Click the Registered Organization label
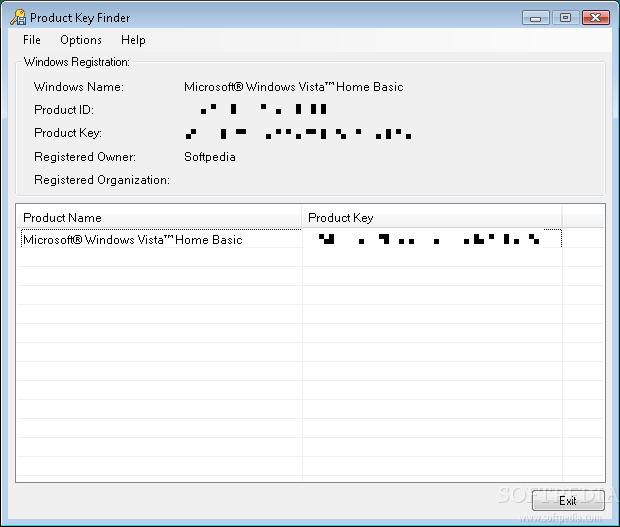The width and height of the screenshot is (620, 527). coord(102,180)
